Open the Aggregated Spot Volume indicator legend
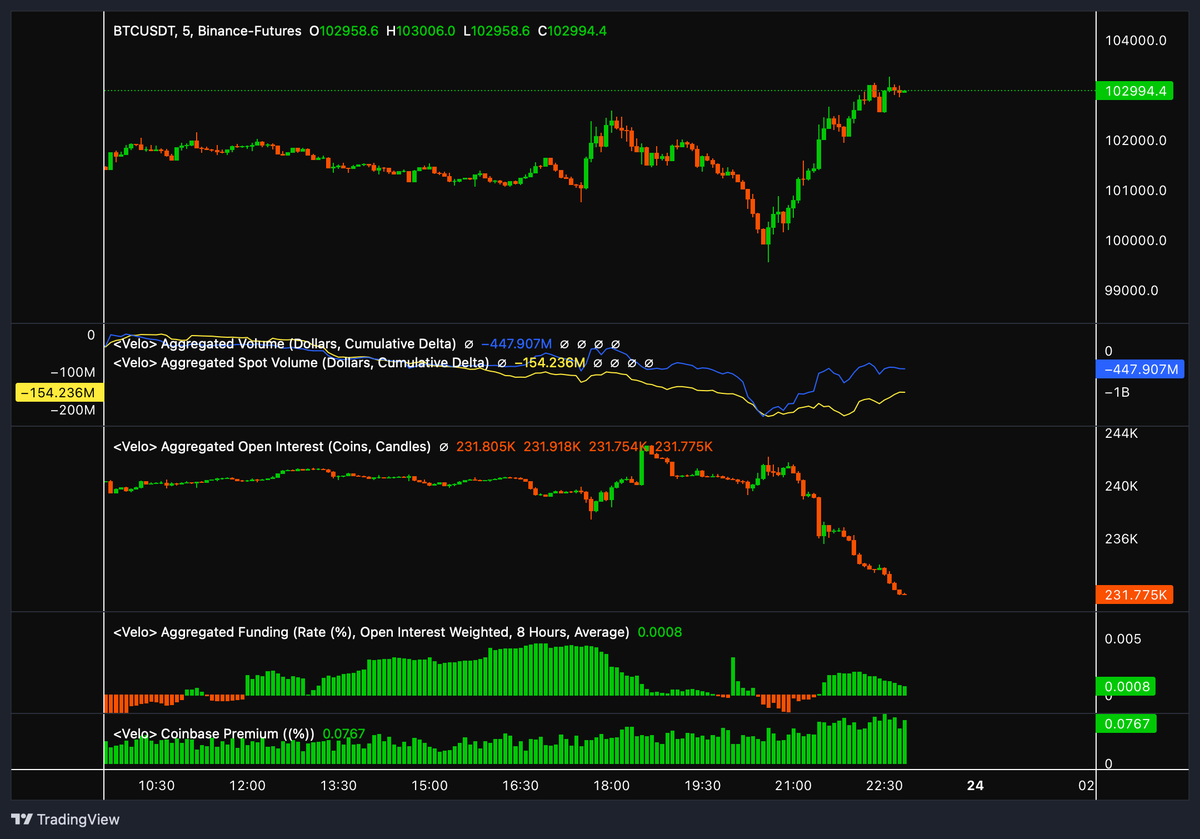 point(301,362)
